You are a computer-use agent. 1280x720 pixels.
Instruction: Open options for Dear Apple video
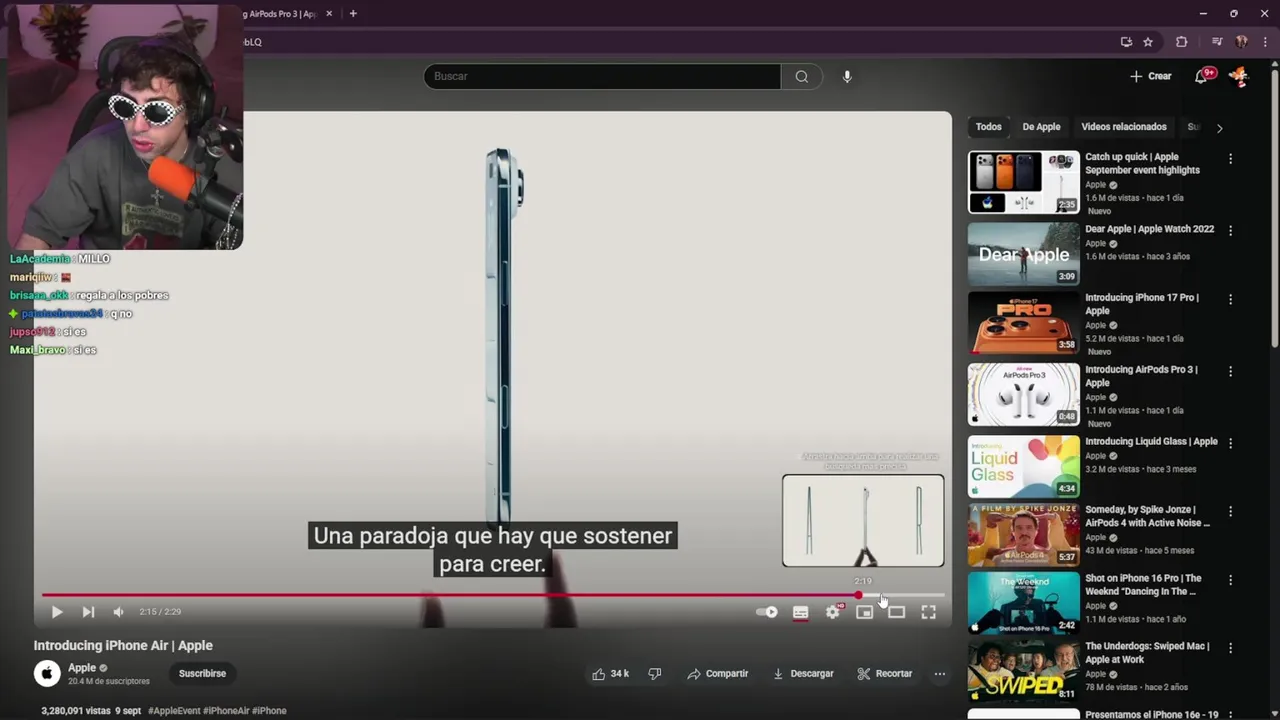click(x=1230, y=230)
